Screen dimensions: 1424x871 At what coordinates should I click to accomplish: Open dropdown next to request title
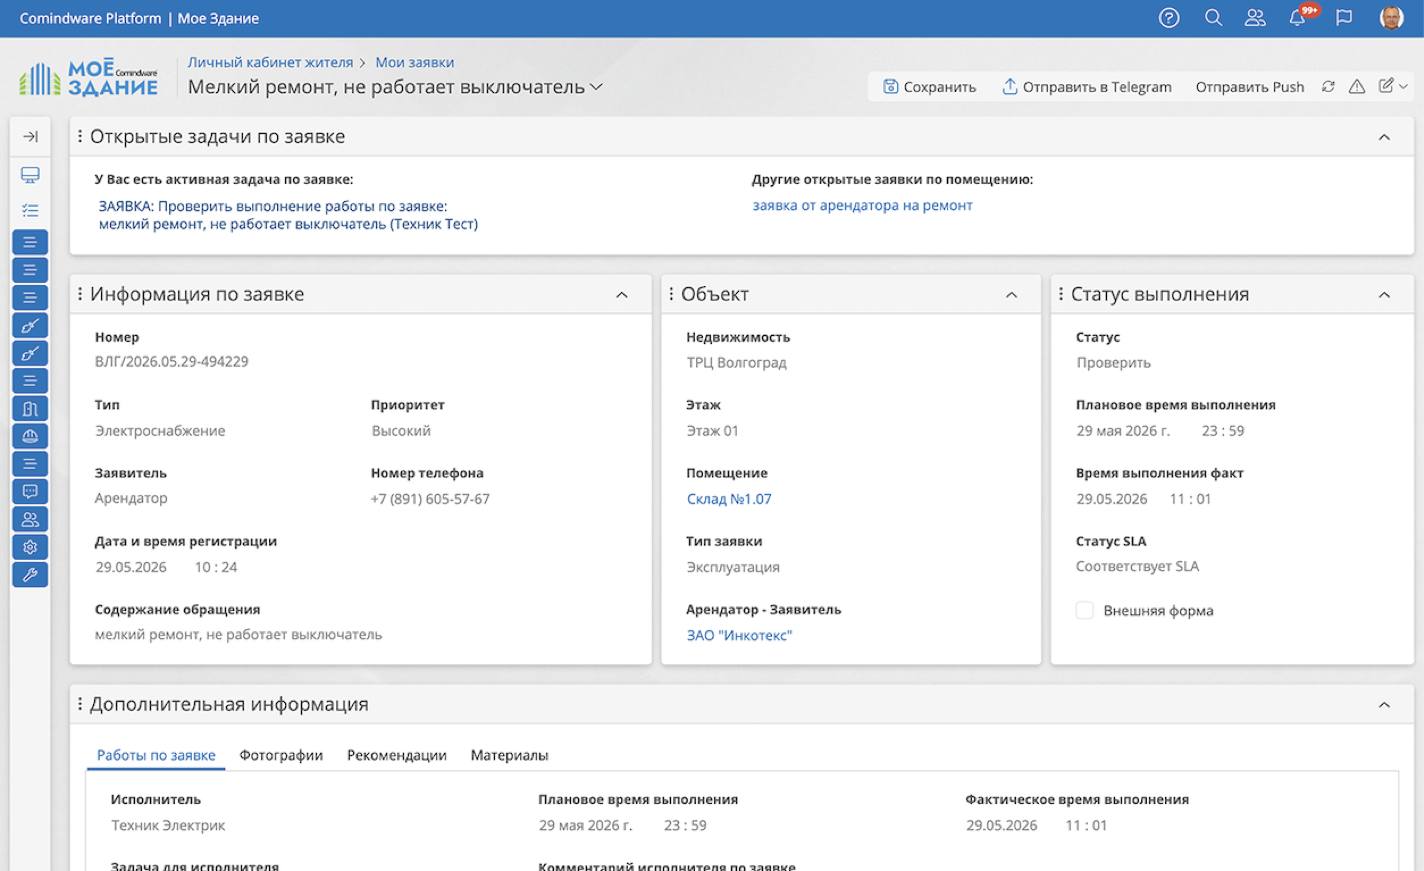[596, 87]
